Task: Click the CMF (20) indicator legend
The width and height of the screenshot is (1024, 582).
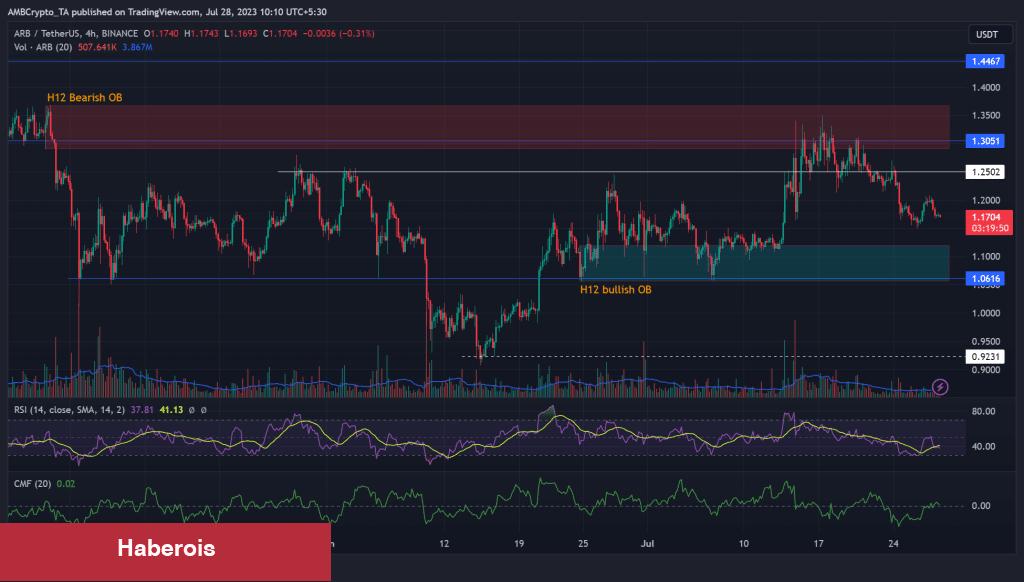Action: (x=33, y=483)
